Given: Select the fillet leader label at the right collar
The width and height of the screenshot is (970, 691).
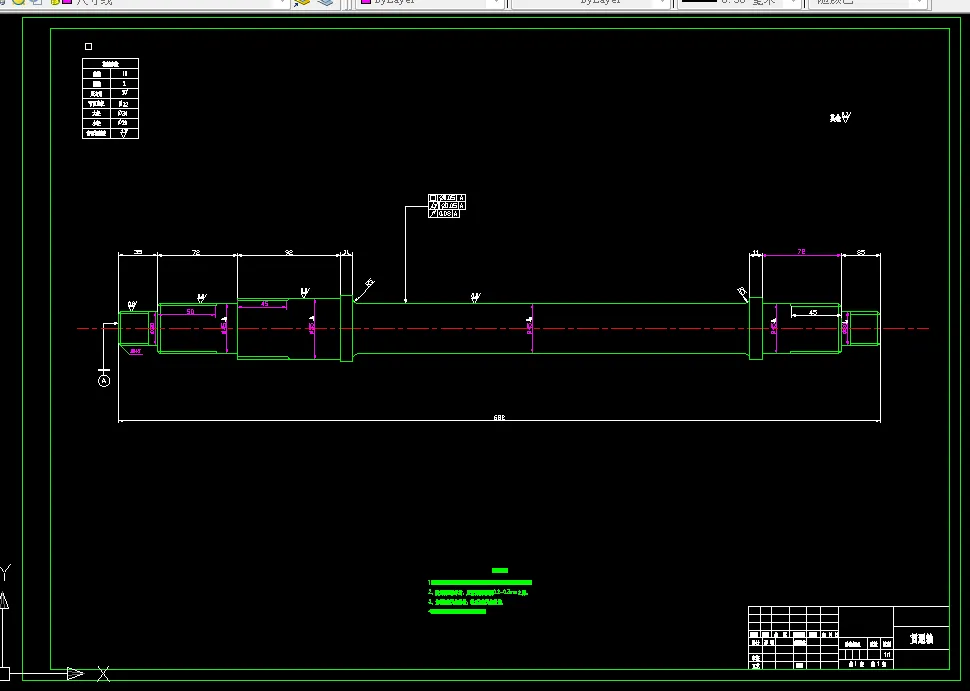Looking at the screenshot, I should (742, 291).
